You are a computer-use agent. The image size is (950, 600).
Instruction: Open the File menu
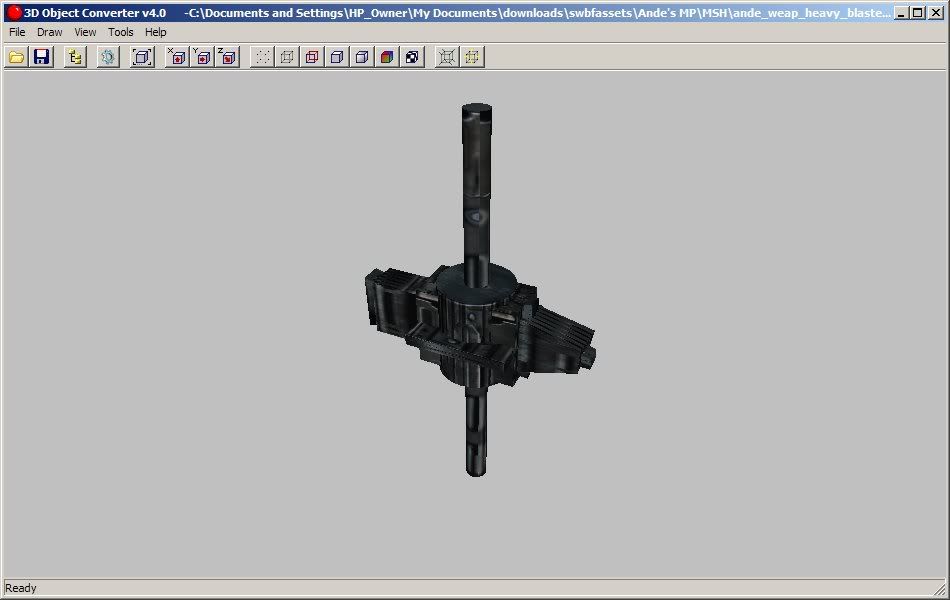click(17, 32)
